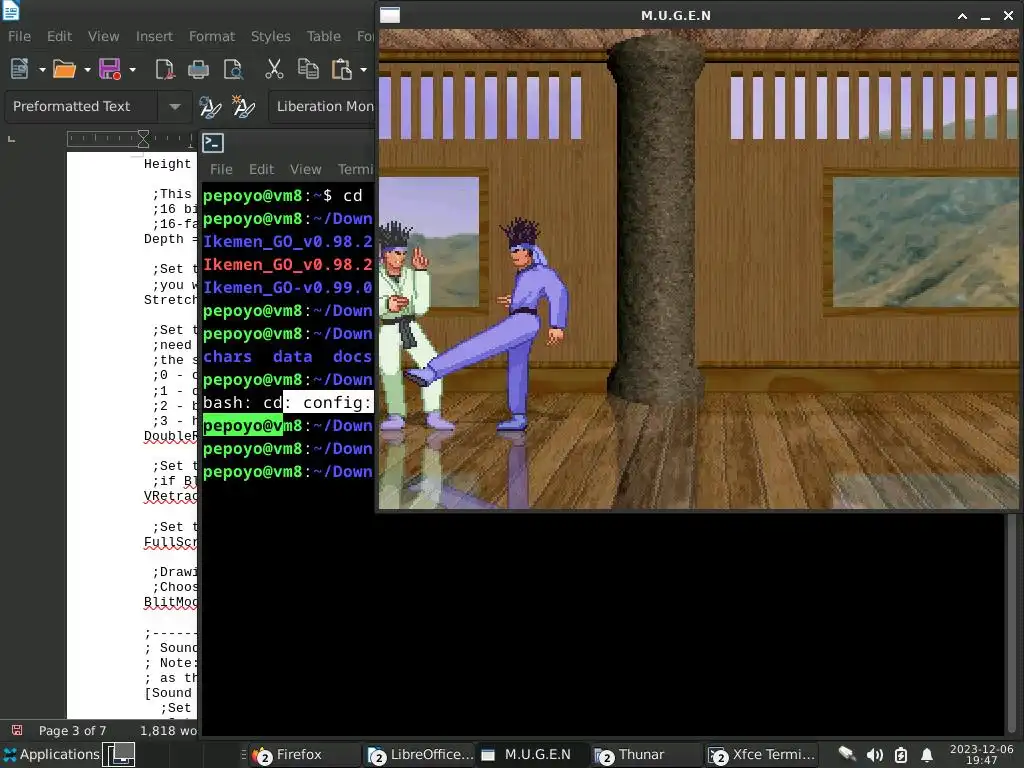Click the indent hourglass marker on ruler
The image size is (1024, 768).
click(143, 138)
